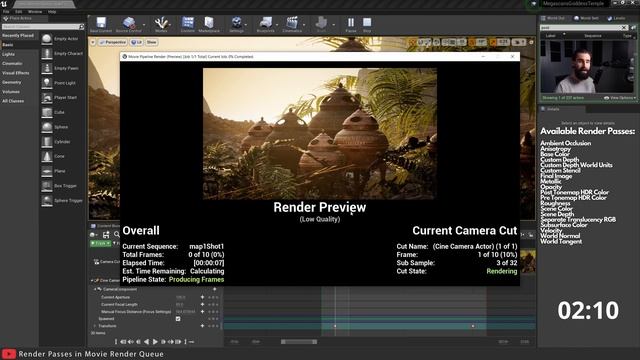This screenshot has height=360, width=640.
Task: Select the Sphere primitive icon
Action: tap(47, 127)
